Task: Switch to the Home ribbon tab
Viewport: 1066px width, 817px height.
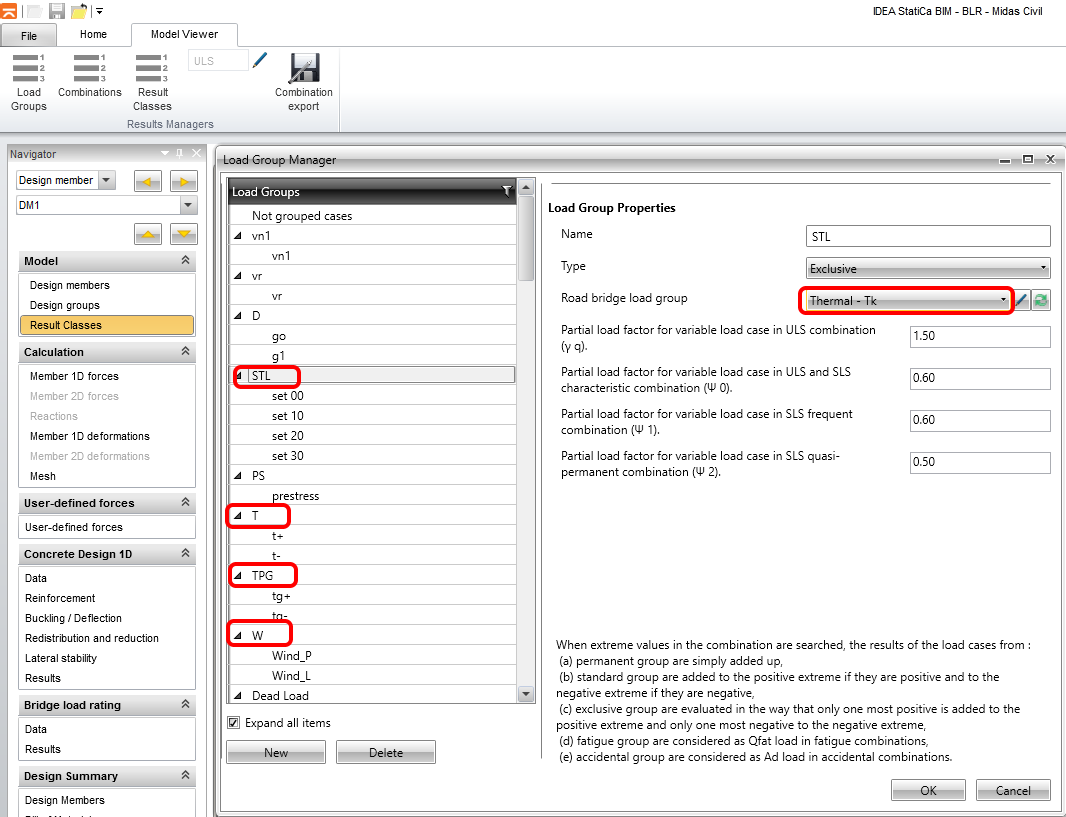Action: (x=93, y=34)
